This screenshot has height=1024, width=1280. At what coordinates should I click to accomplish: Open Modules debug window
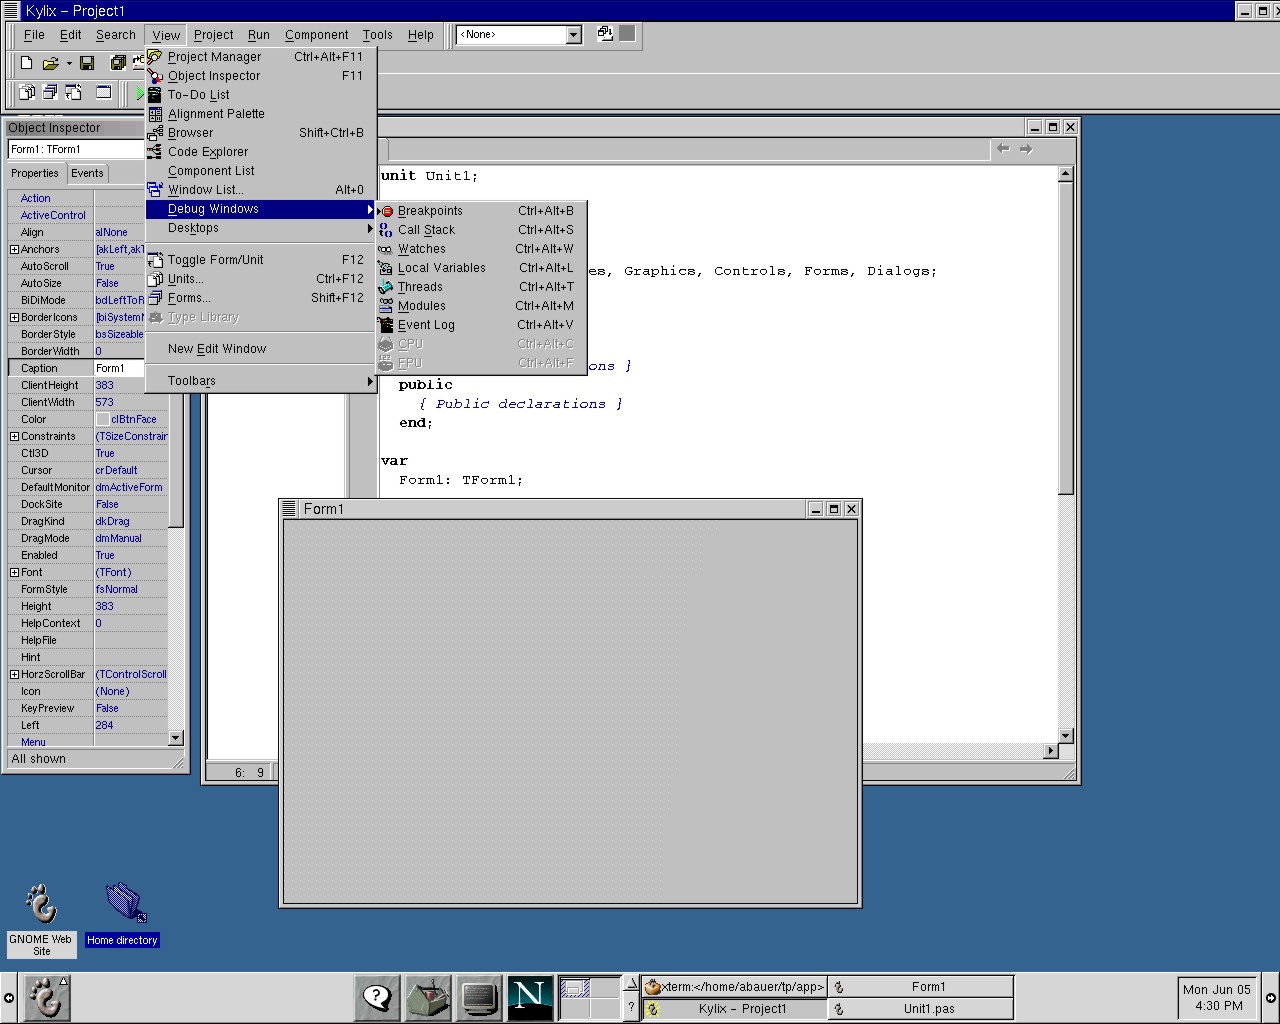click(x=481, y=306)
